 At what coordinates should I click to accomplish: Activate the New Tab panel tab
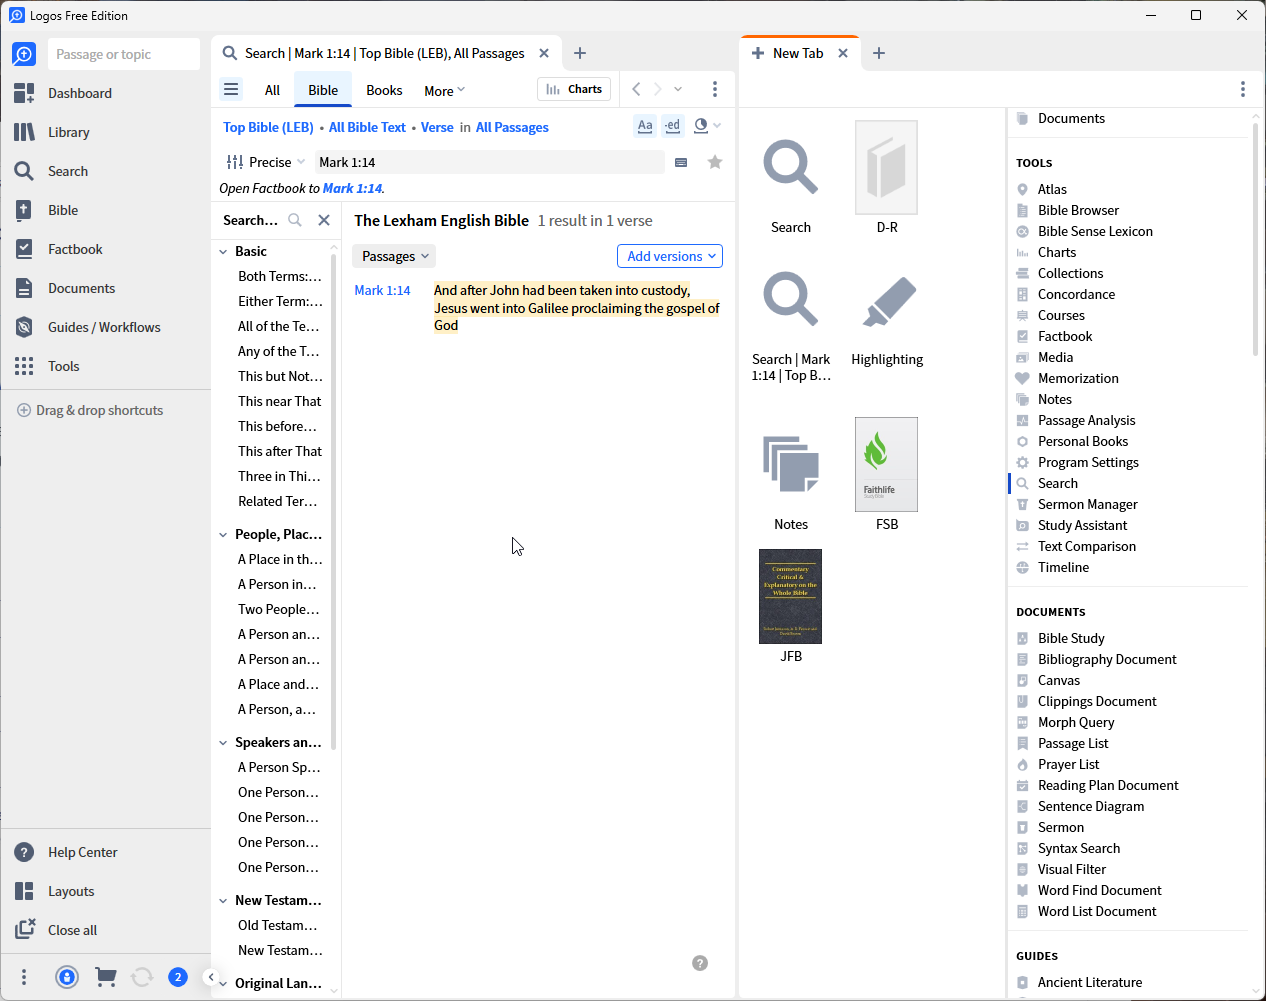(797, 53)
